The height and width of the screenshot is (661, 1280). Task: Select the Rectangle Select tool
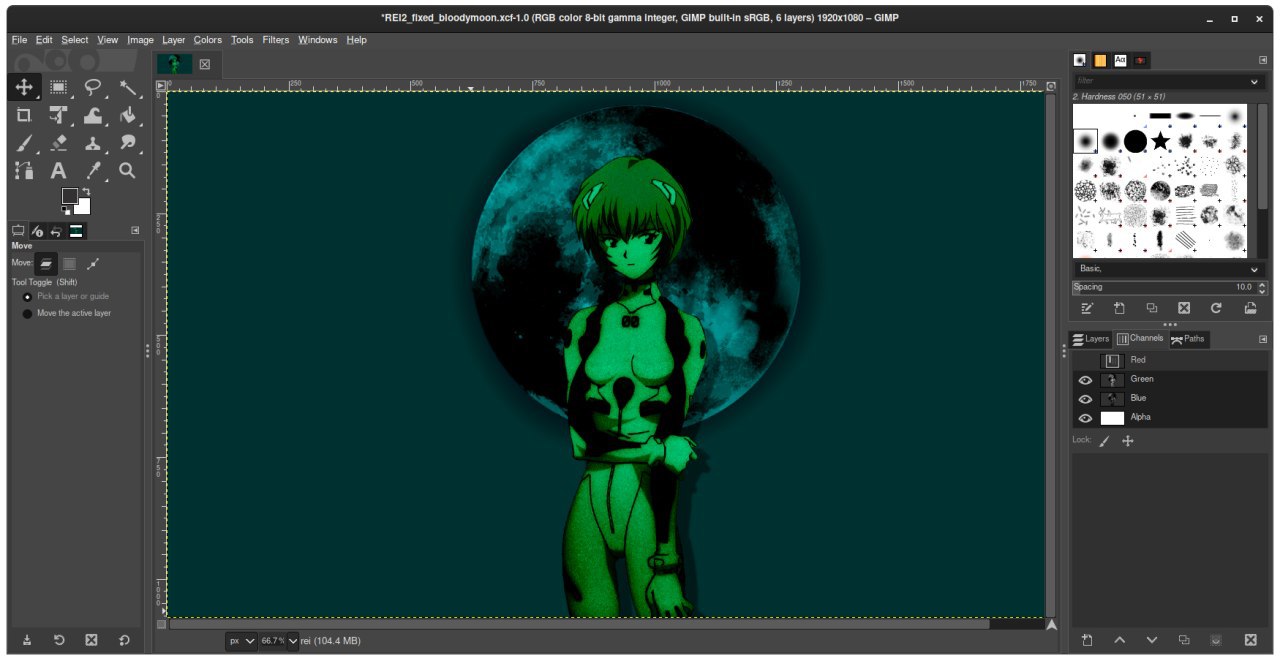[x=59, y=87]
